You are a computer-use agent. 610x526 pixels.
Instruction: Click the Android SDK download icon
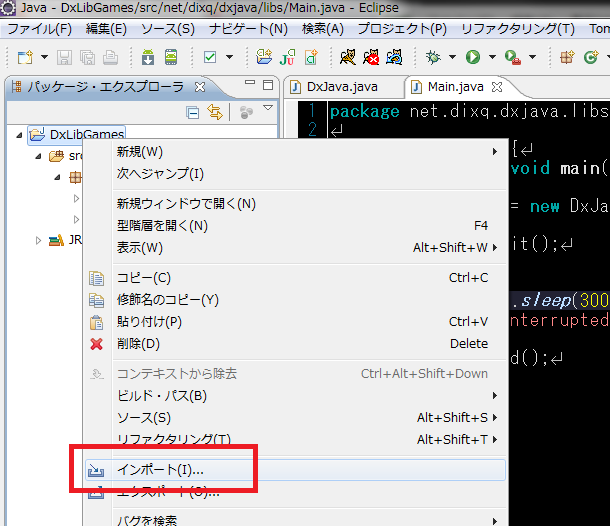[148, 57]
